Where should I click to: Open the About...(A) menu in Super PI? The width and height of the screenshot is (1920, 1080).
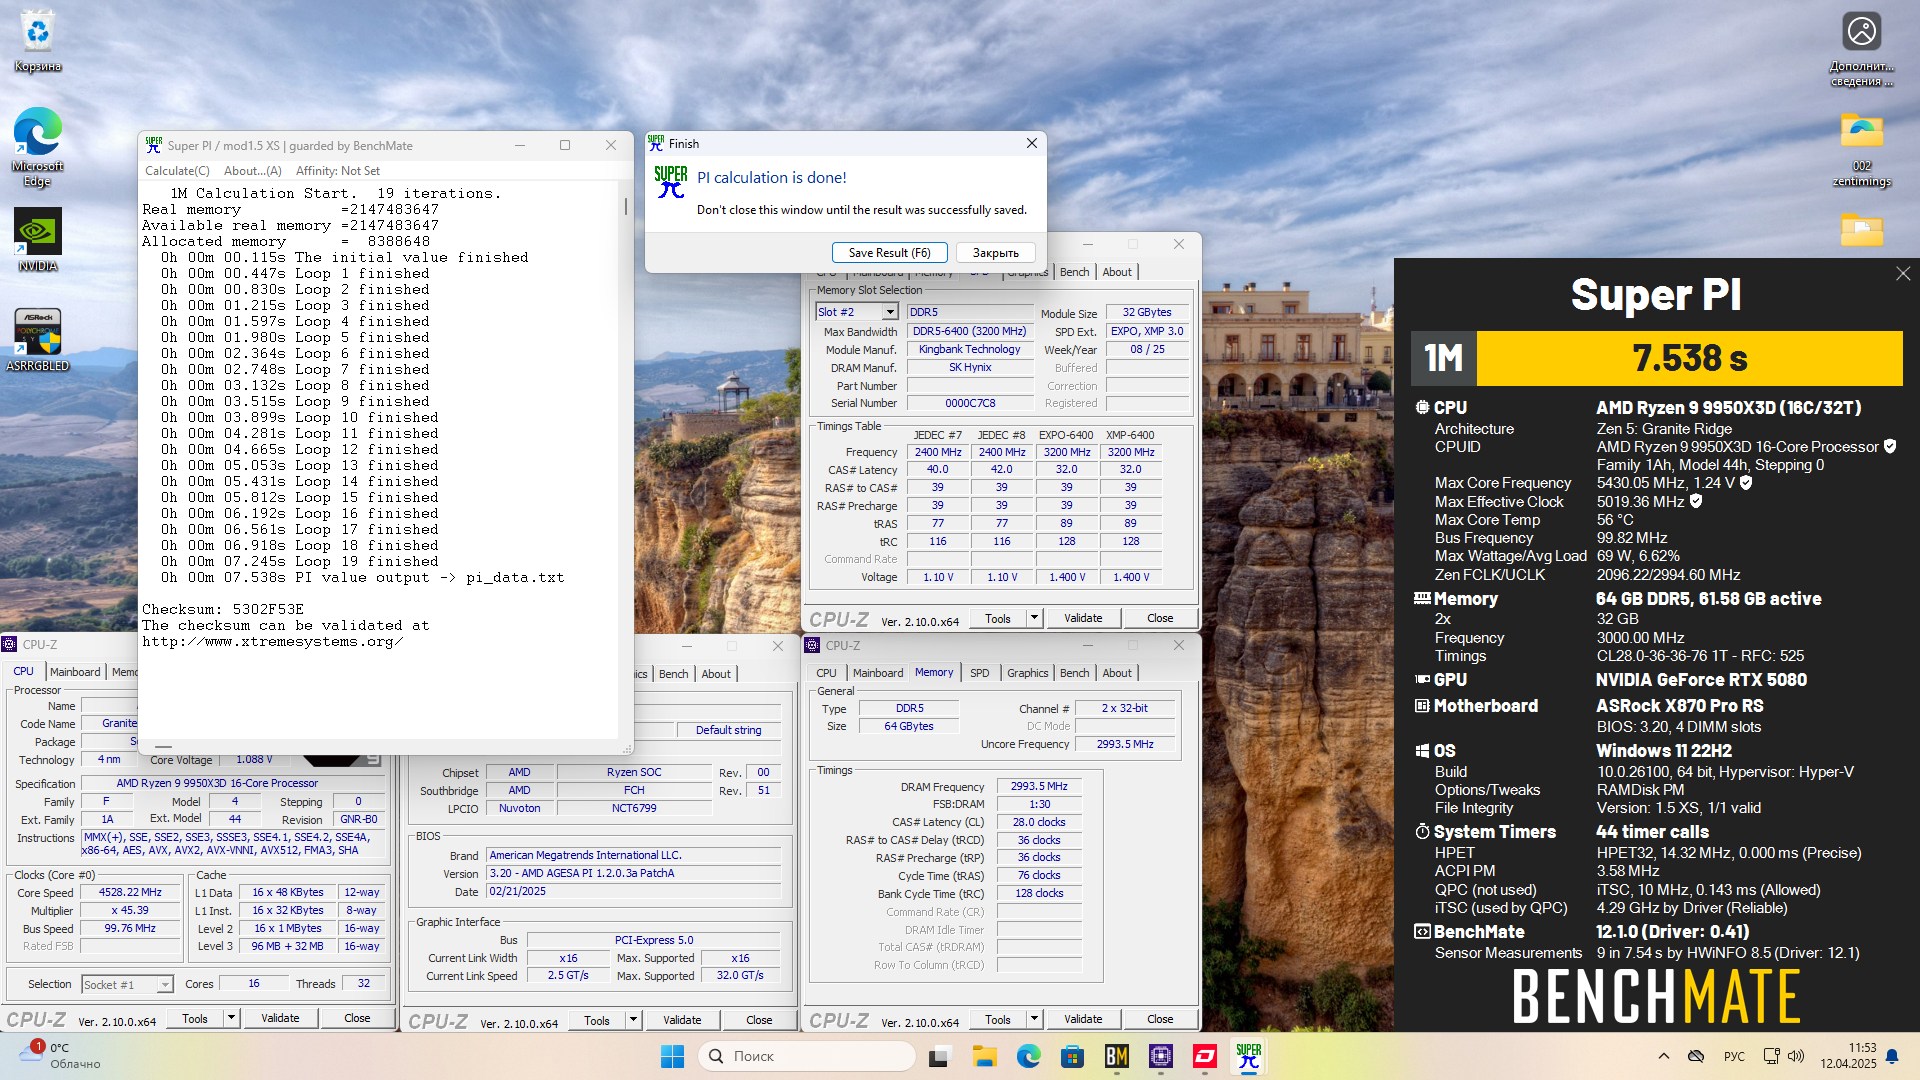tap(253, 171)
